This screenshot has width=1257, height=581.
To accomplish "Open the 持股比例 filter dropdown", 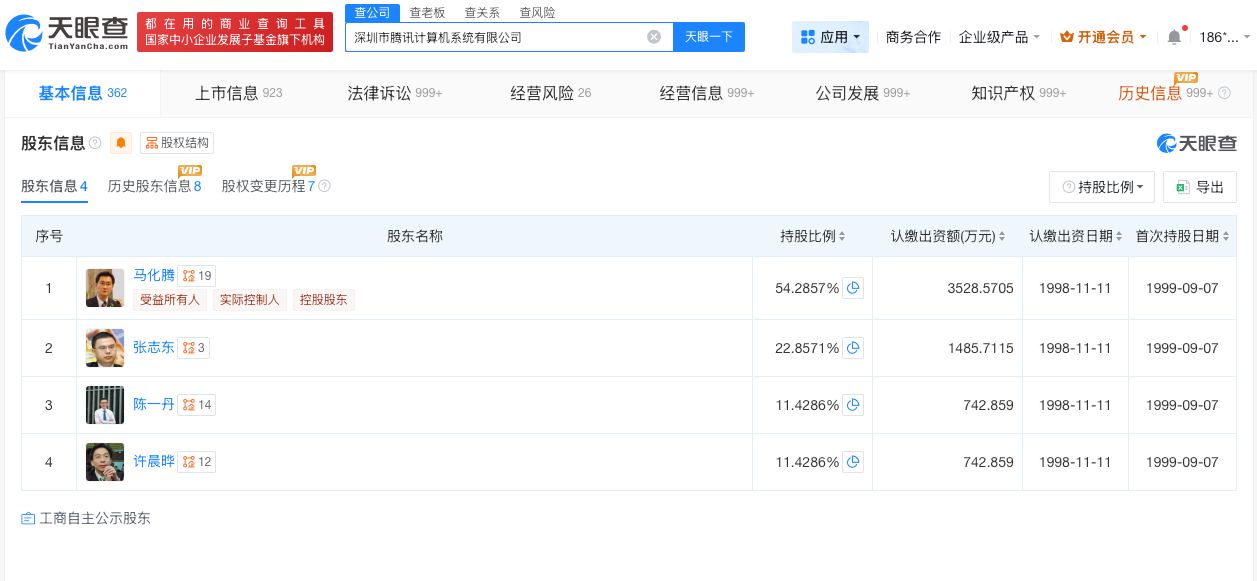I will point(1101,186).
